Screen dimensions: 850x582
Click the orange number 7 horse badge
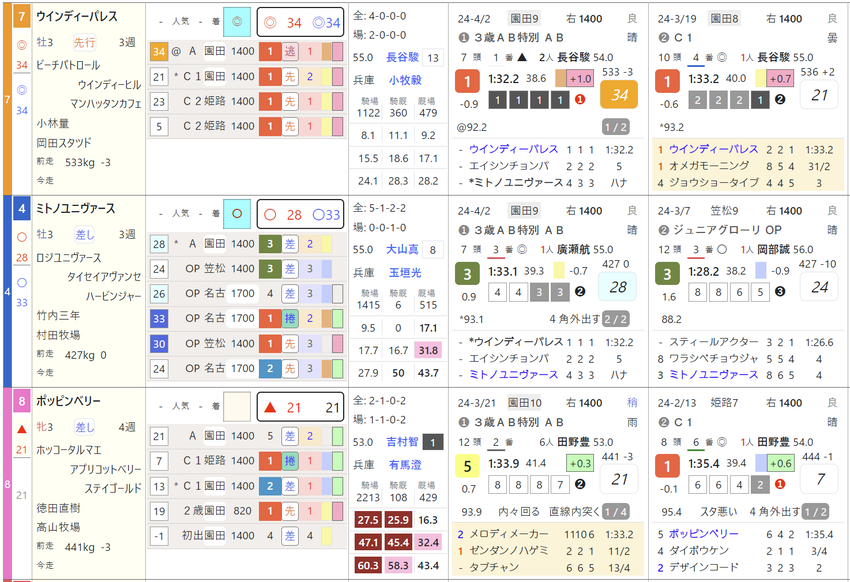(22, 16)
